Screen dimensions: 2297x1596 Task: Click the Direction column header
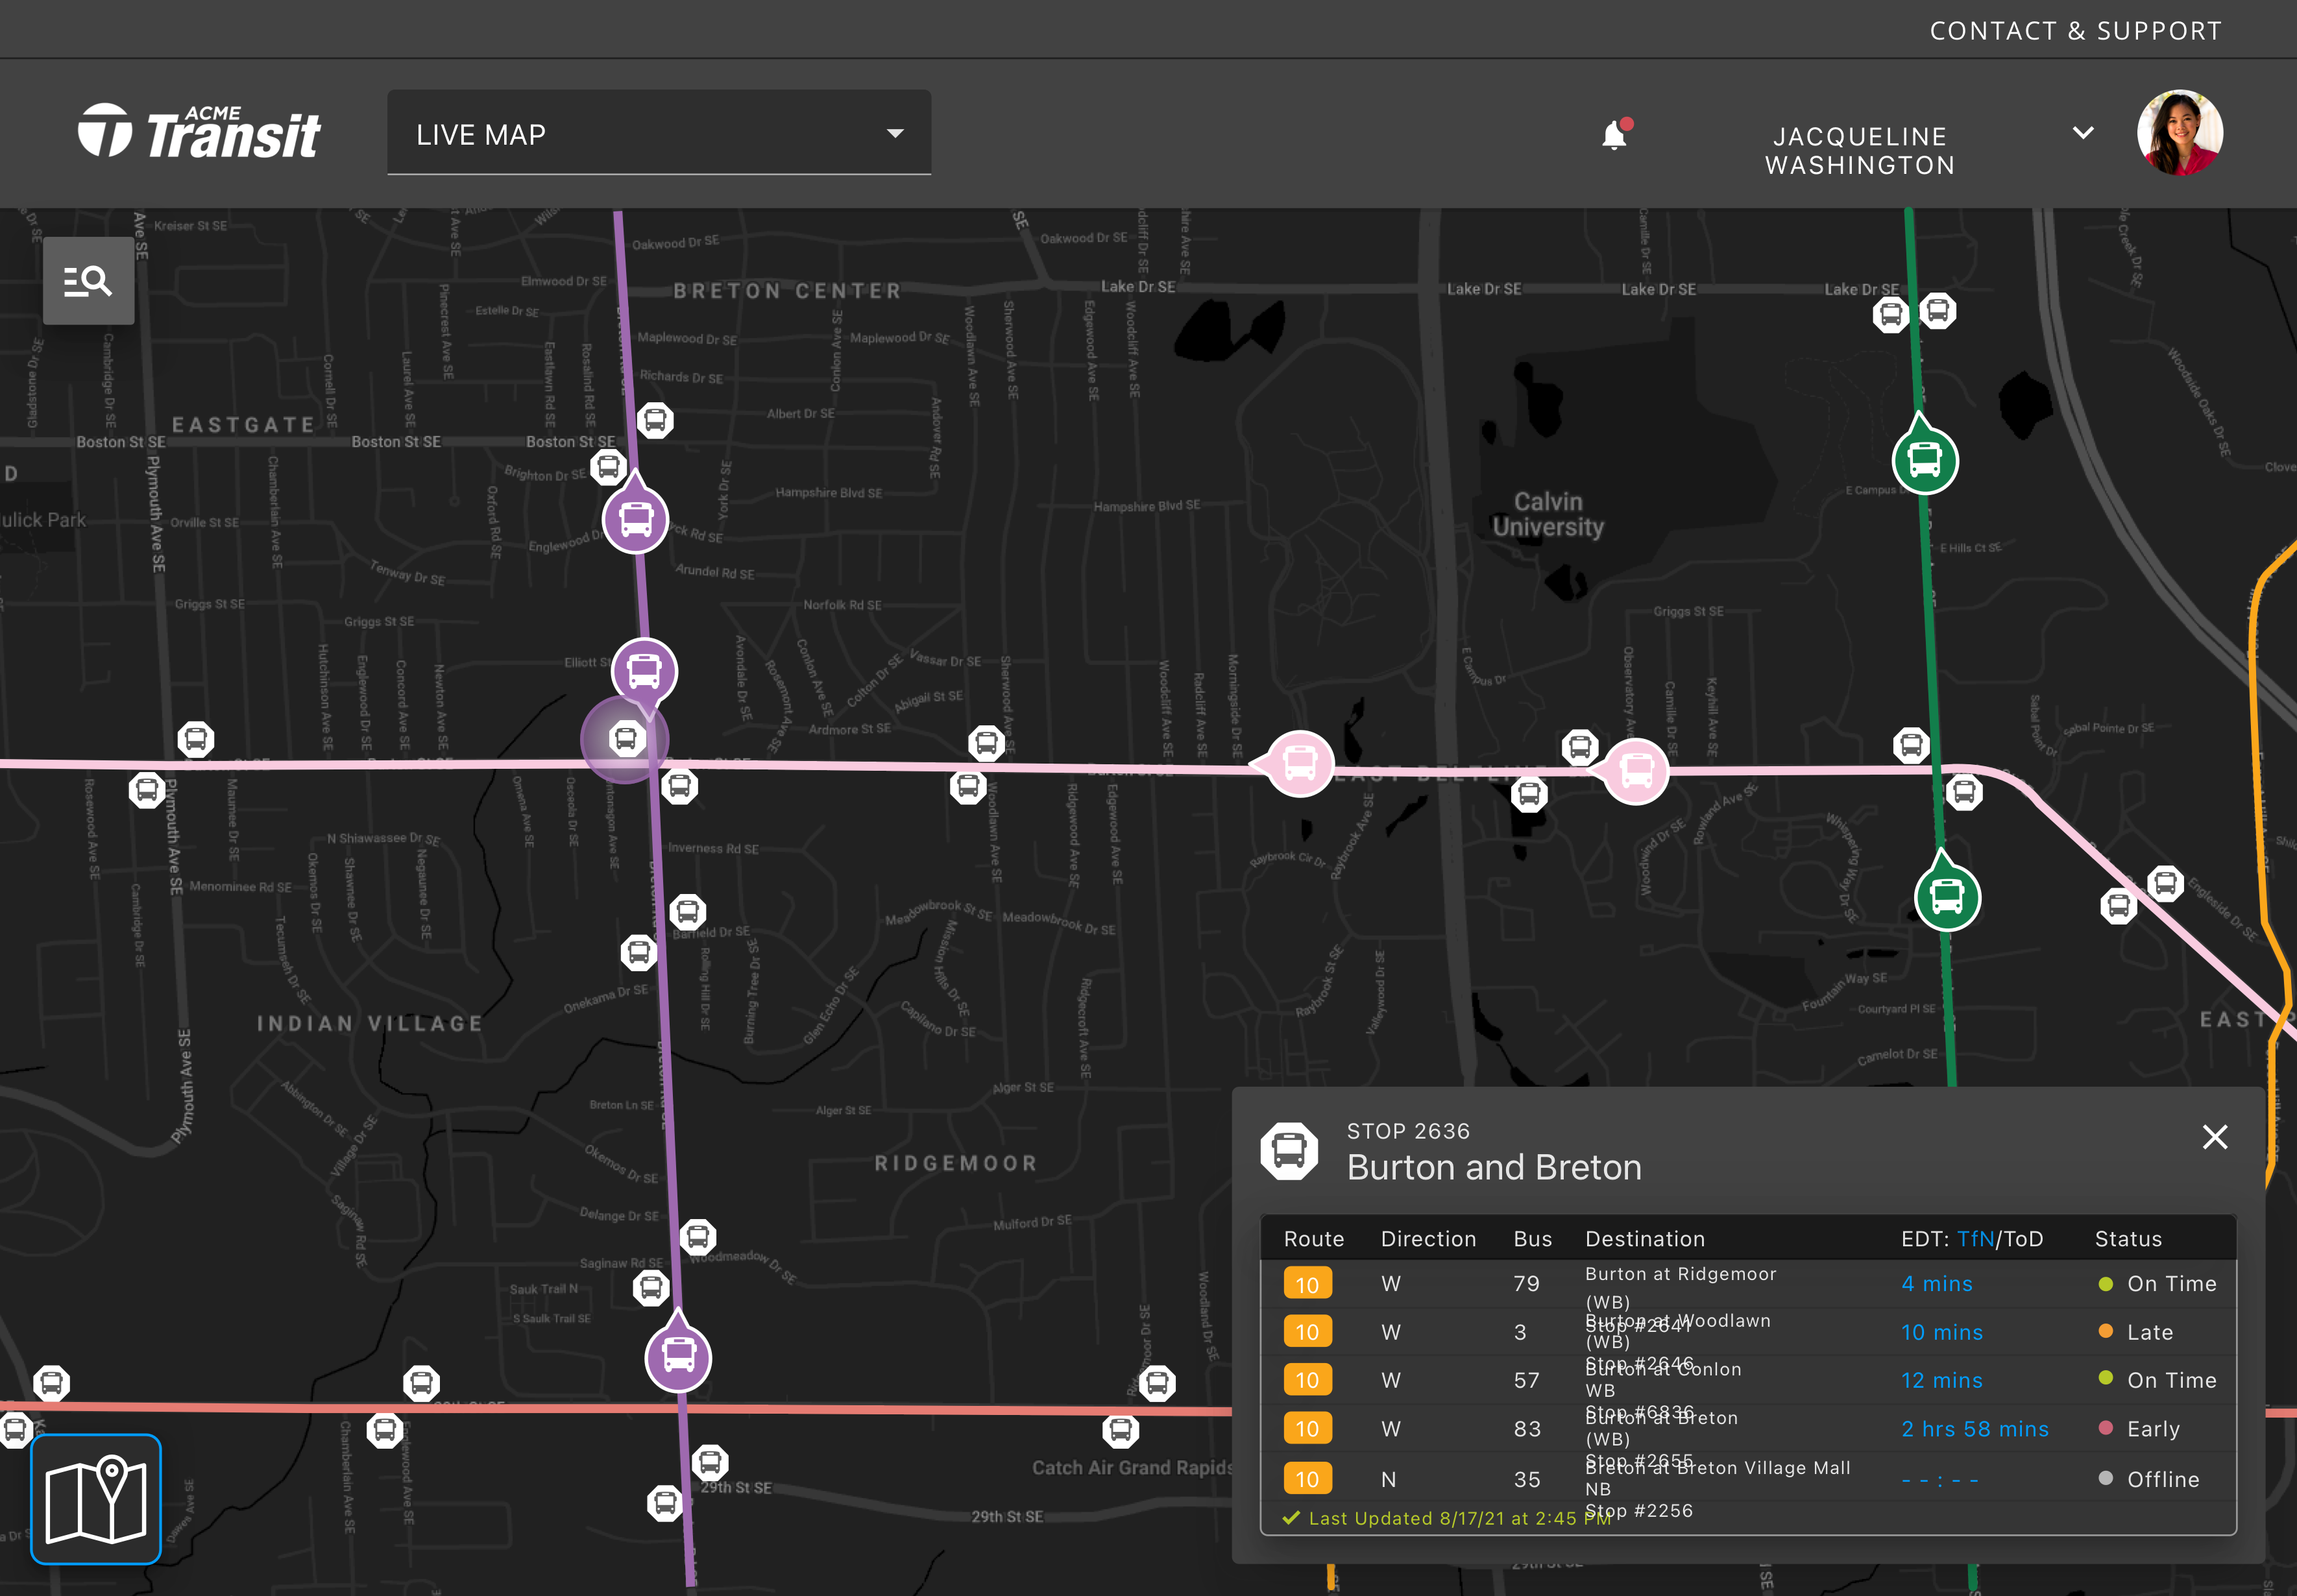(1428, 1239)
